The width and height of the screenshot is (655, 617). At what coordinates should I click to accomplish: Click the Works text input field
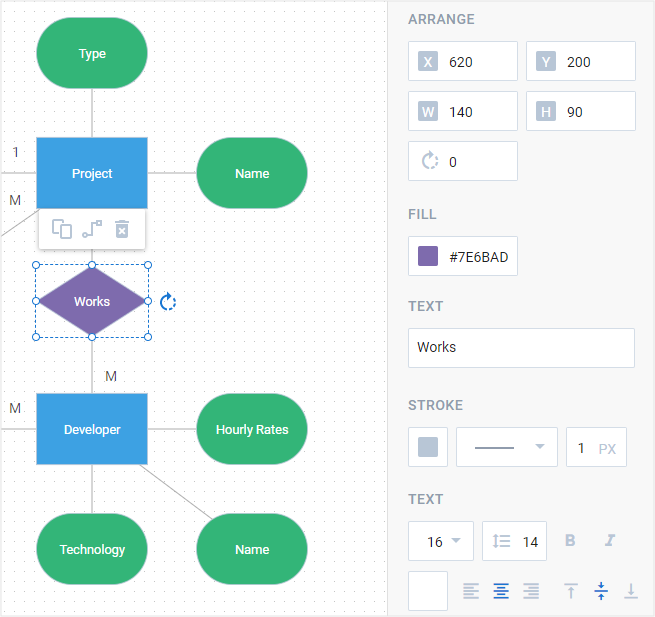tap(521, 348)
